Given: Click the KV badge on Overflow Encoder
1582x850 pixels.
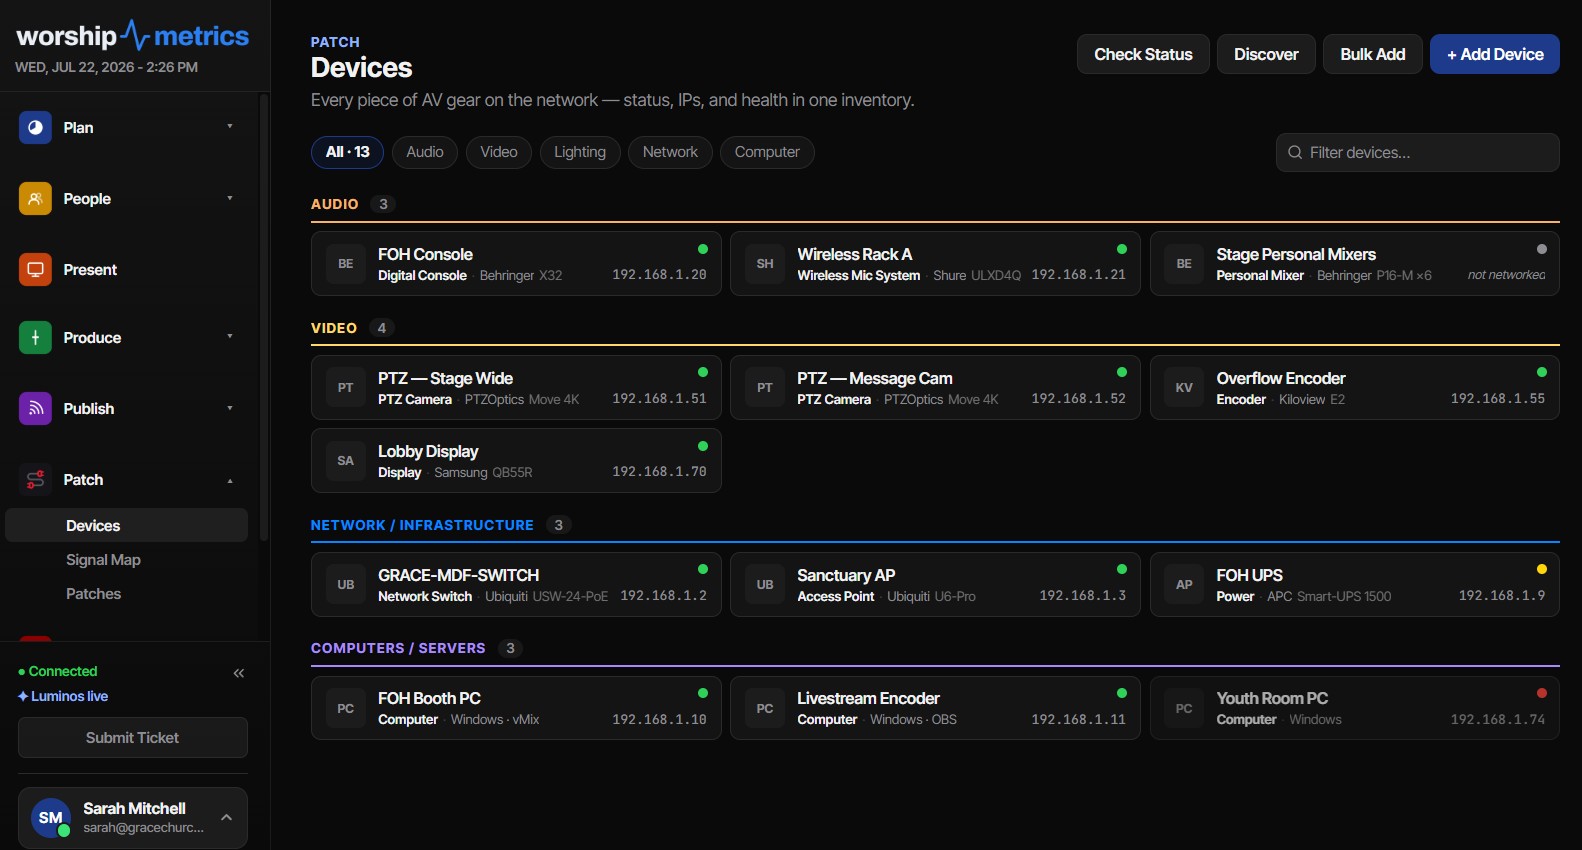Looking at the screenshot, I should point(1184,388).
